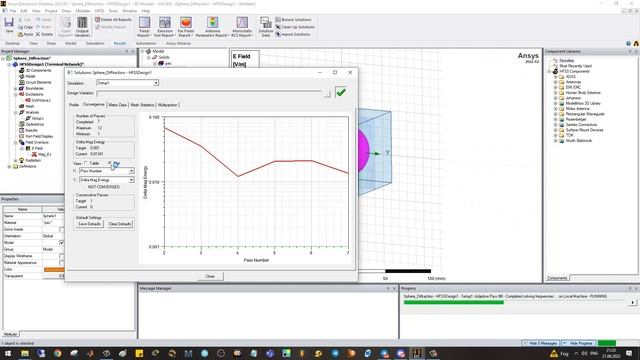Click the Name value cell Sphere1

click(53, 216)
